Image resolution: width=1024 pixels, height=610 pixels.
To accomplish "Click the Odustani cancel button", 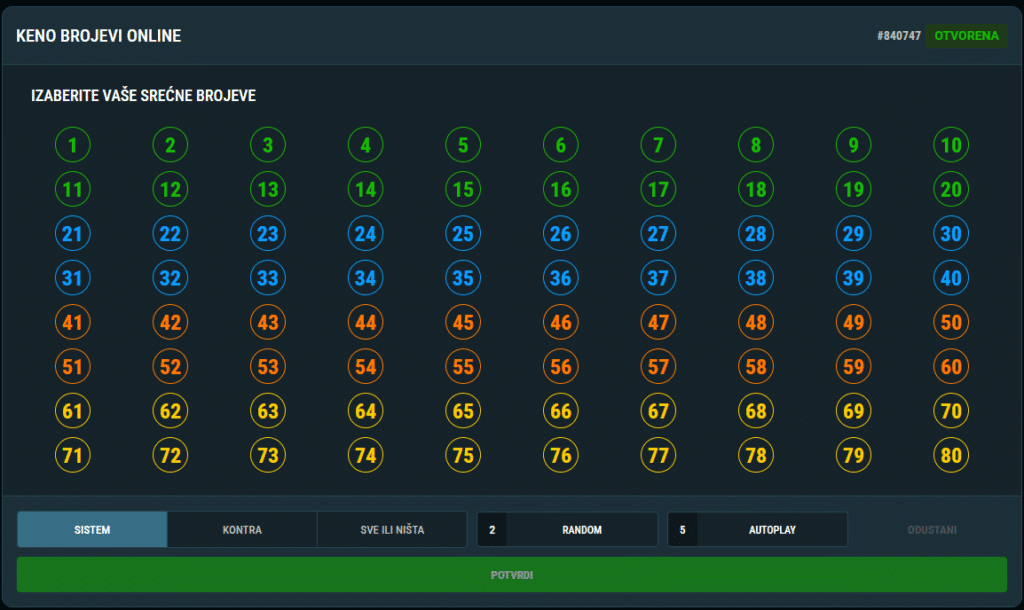I will click(x=931, y=530).
